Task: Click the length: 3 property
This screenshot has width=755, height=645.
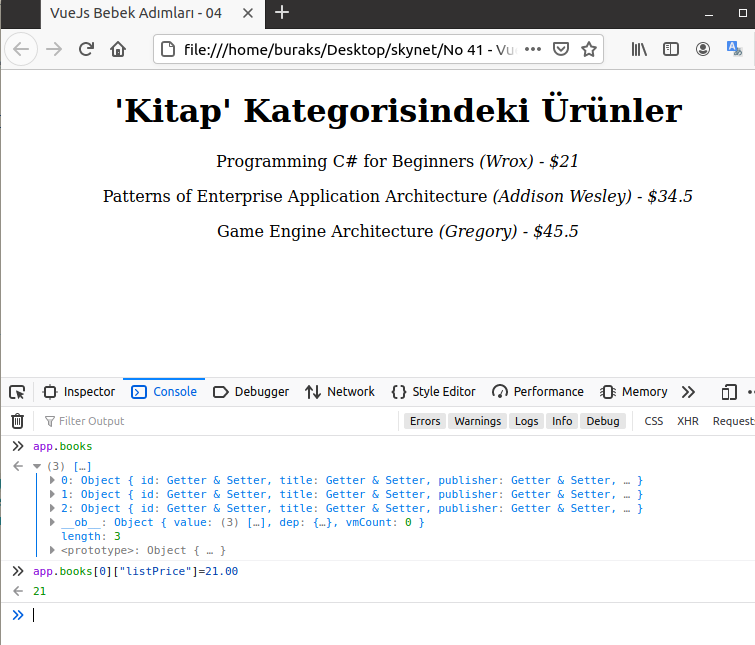Action: (x=91, y=536)
